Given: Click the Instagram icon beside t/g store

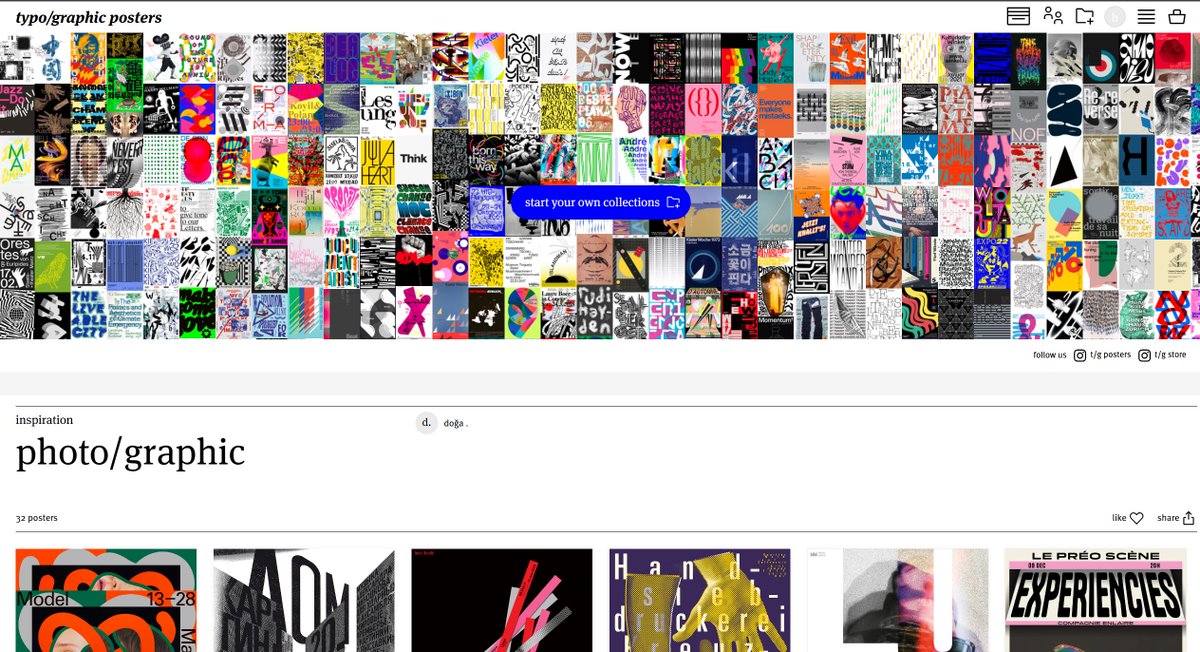Looking at the screenshot, I should 1144,355.
